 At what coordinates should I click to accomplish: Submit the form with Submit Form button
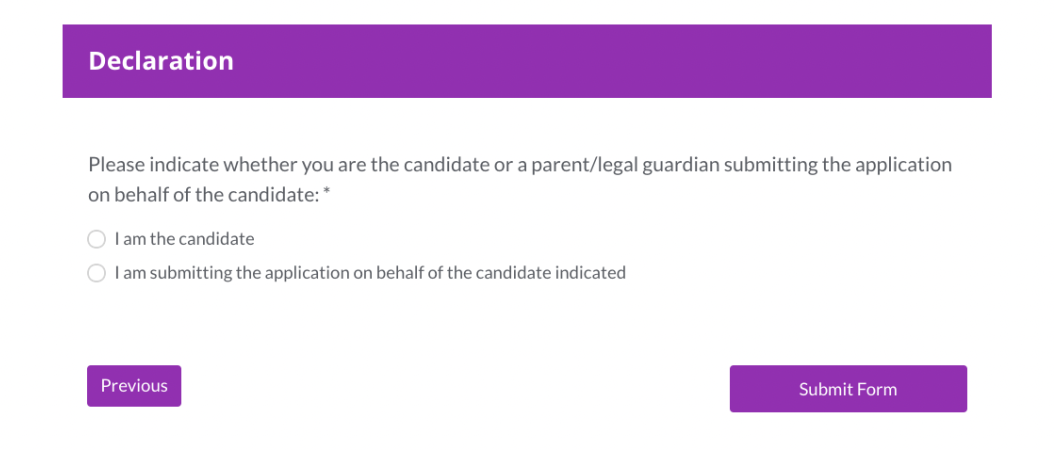pos(848,389)
